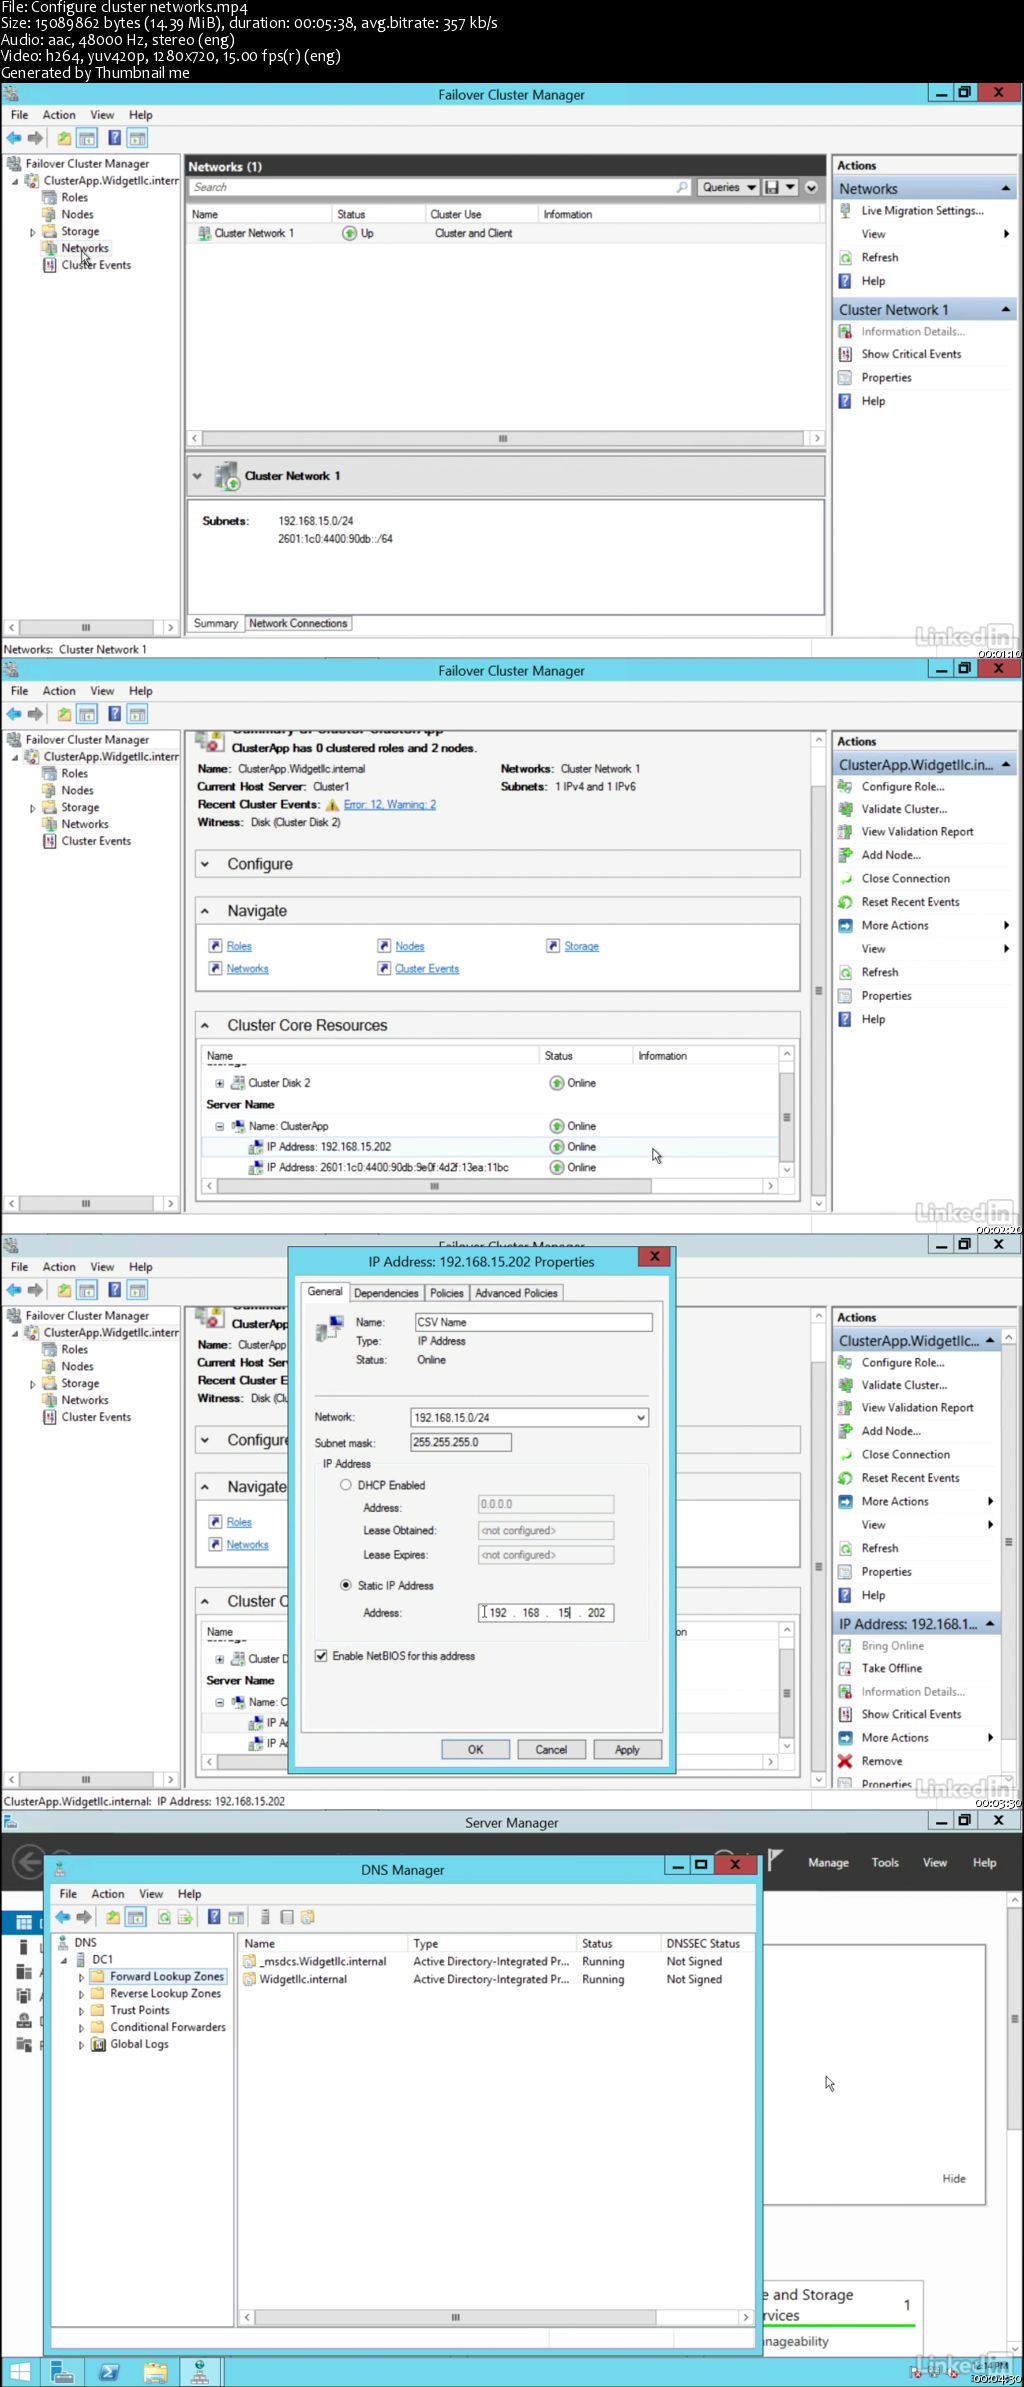The height and width of the screenshot is (2387, 1024).
Task: Open the Manage menu in Server Manager
Action: (828, 1862)
